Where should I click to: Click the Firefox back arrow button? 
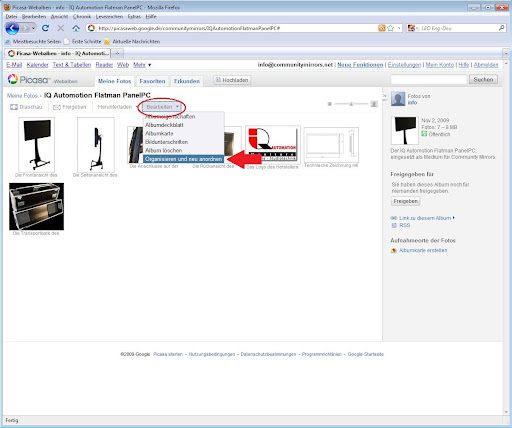coord(12,28)
